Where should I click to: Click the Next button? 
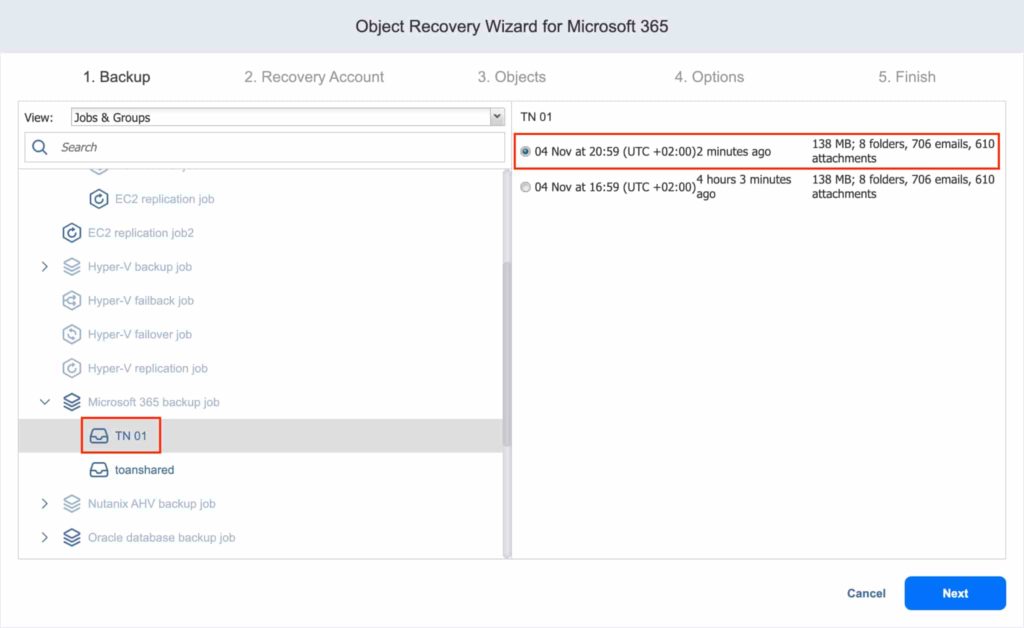[954, 593]
